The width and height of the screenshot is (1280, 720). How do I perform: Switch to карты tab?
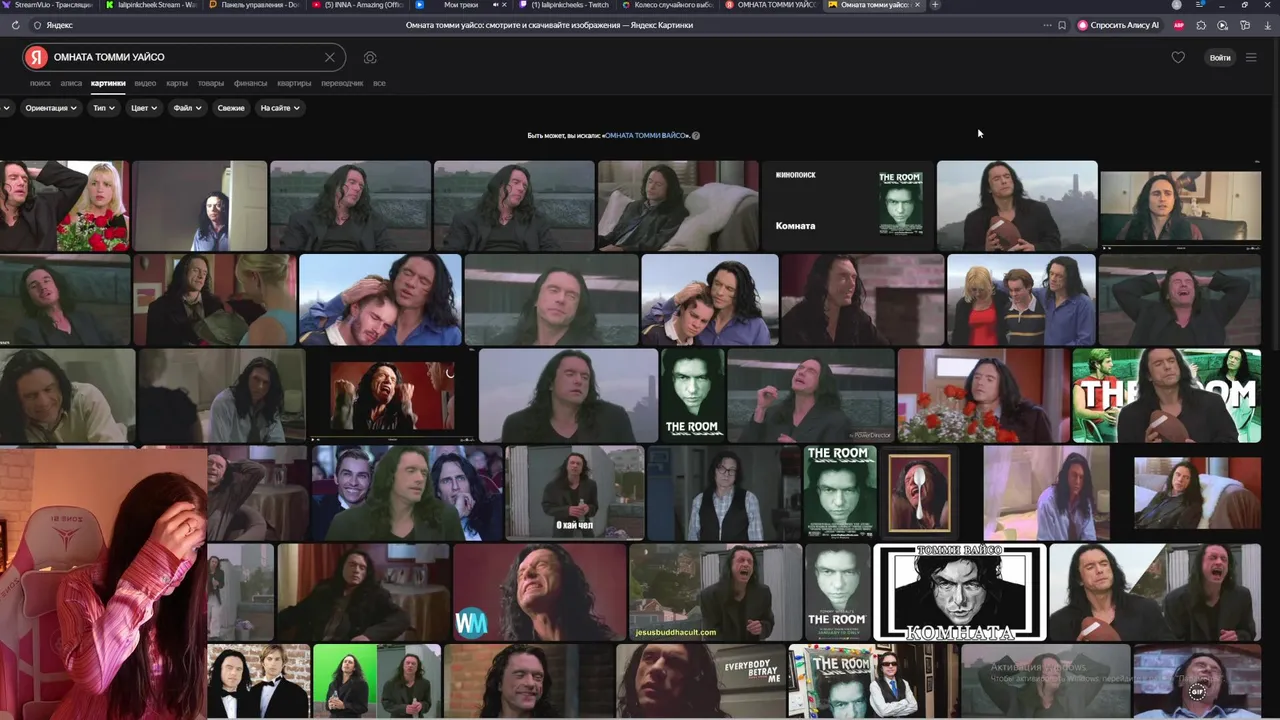[x=177, y=83]
